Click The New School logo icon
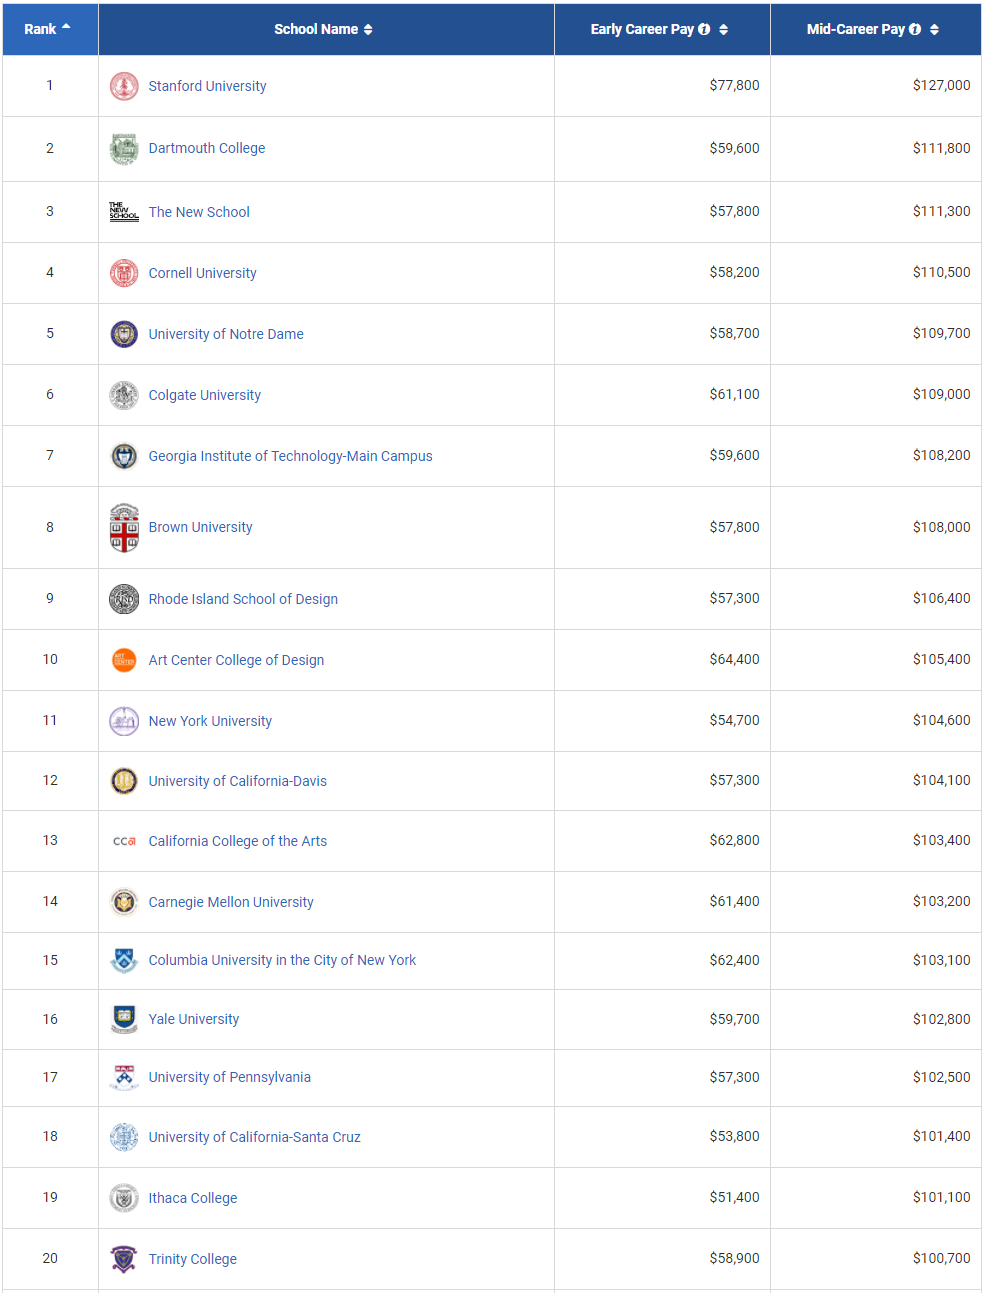 point(124,211)
